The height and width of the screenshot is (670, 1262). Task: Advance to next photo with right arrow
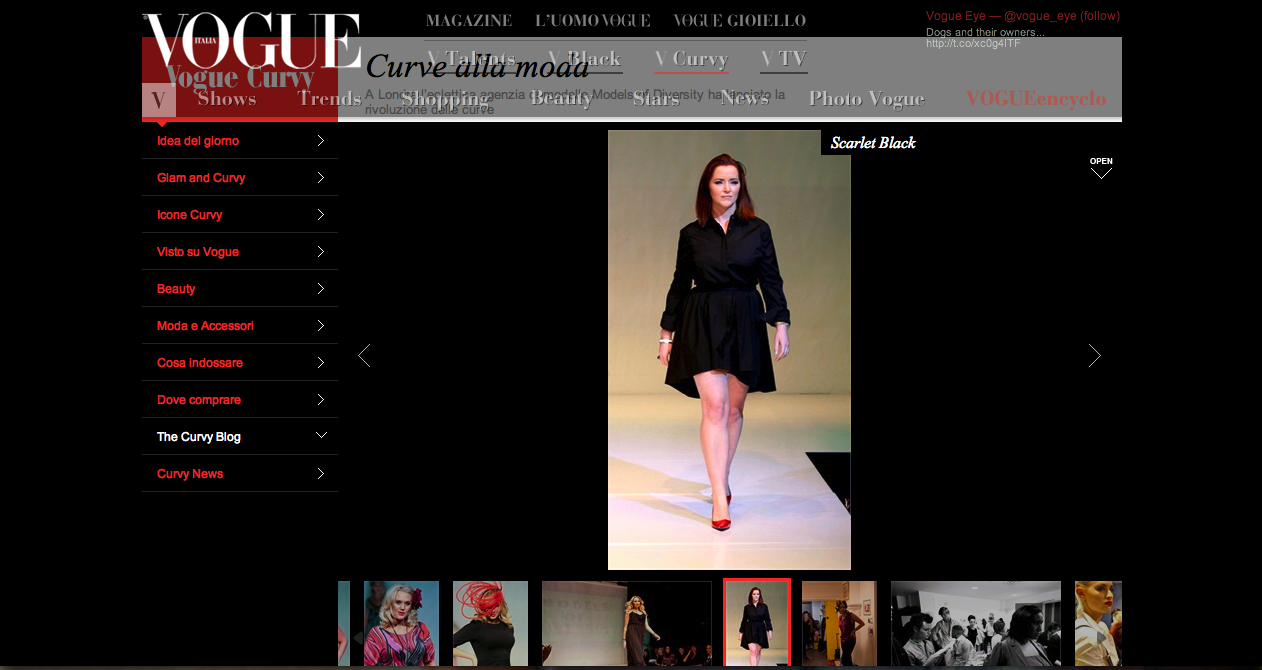point(1094,355)
